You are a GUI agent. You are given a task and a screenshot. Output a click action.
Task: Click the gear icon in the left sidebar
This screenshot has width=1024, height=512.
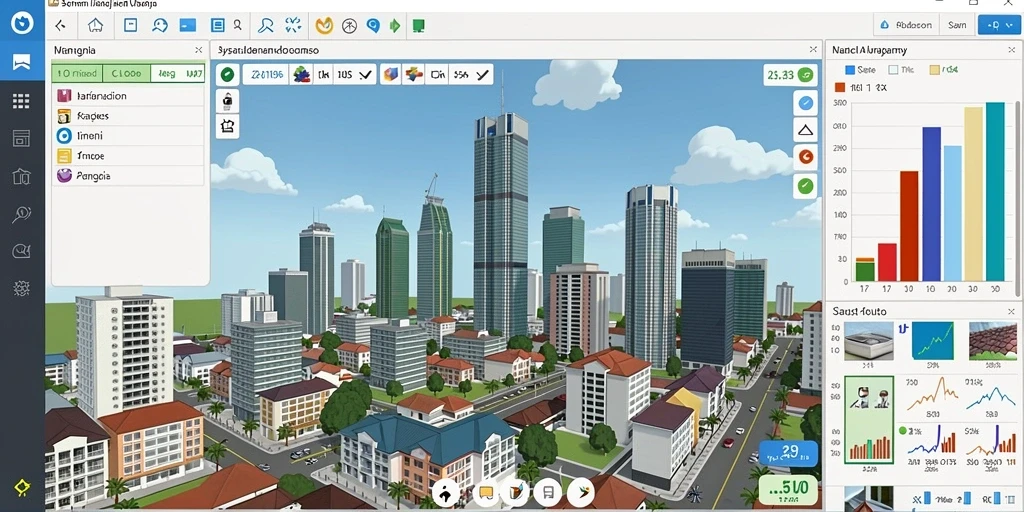22,288
